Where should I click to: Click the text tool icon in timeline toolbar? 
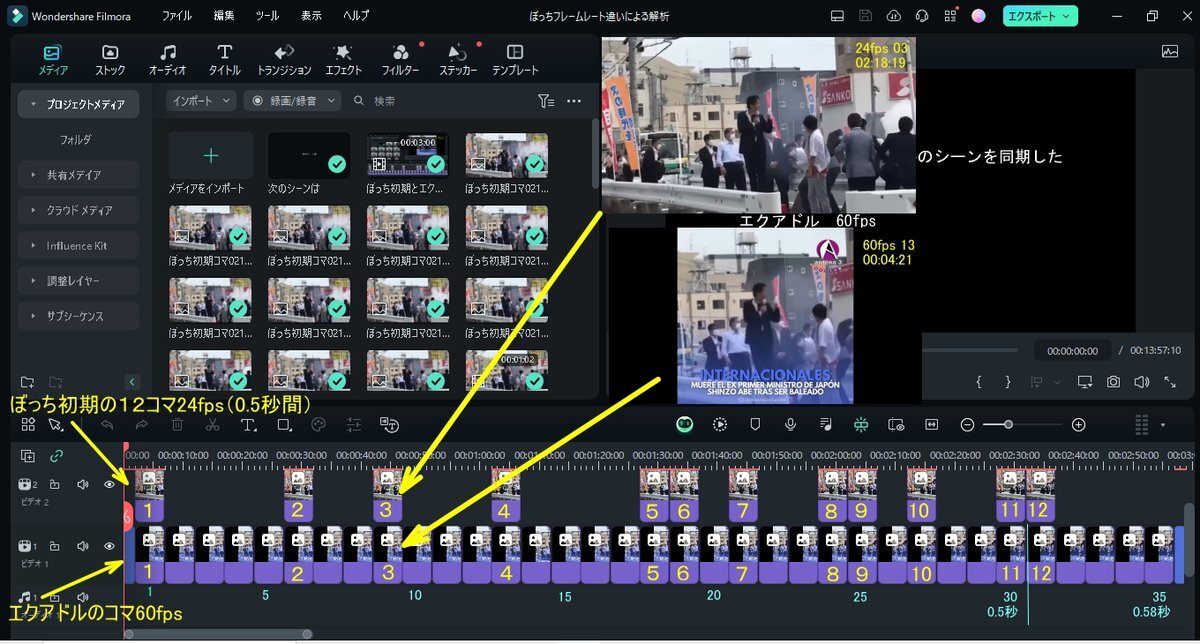248,425
